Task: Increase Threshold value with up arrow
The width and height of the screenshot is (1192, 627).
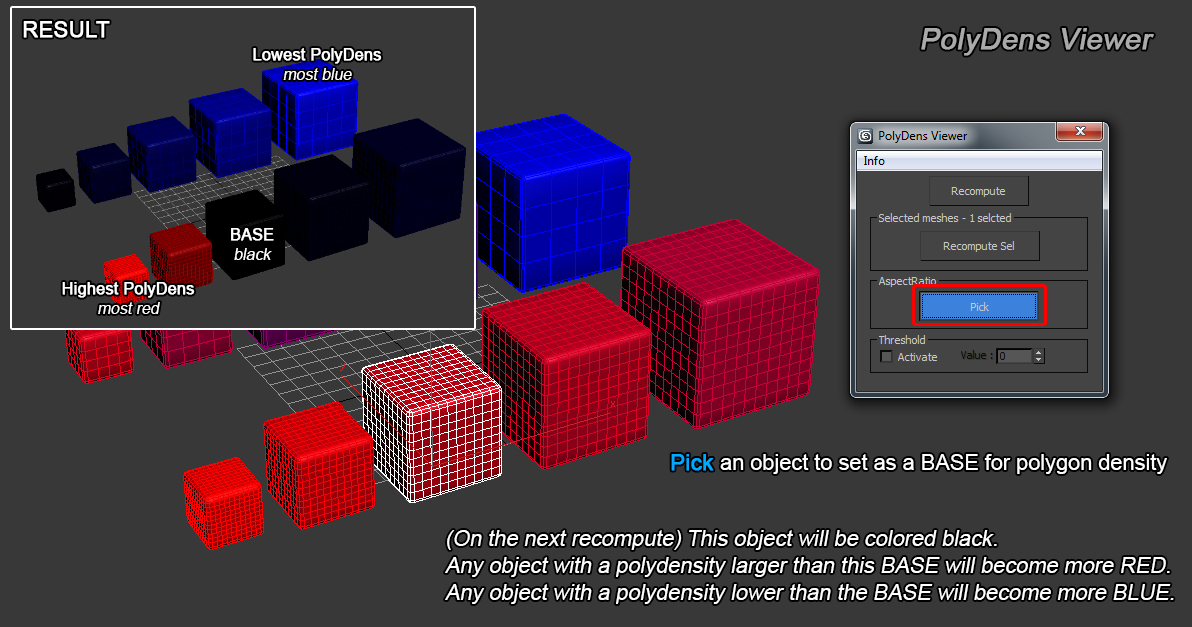Action: pos(1039,352)
